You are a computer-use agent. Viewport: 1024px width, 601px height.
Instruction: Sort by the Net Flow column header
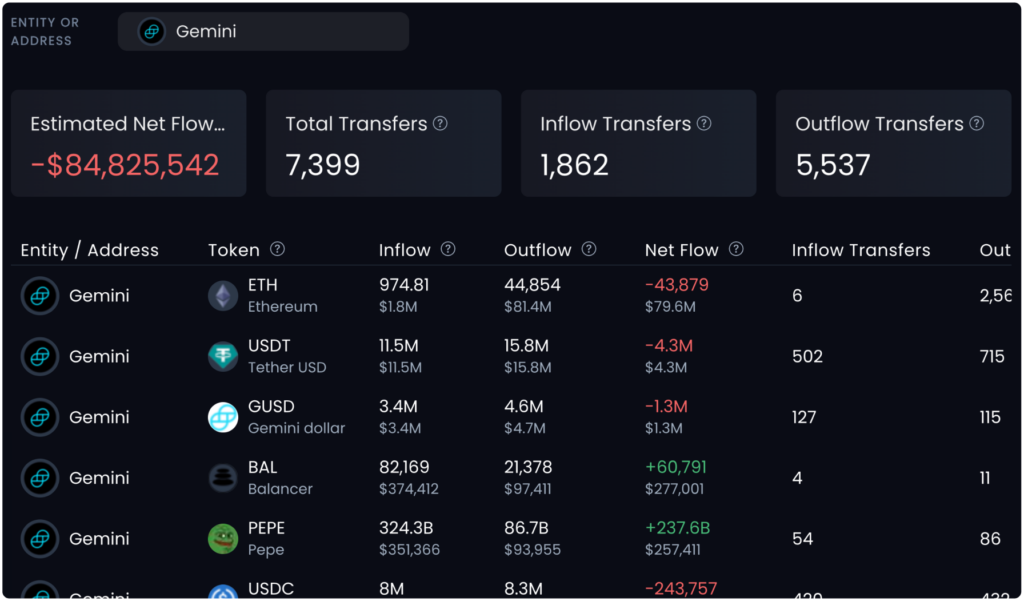tap(682, 250)
